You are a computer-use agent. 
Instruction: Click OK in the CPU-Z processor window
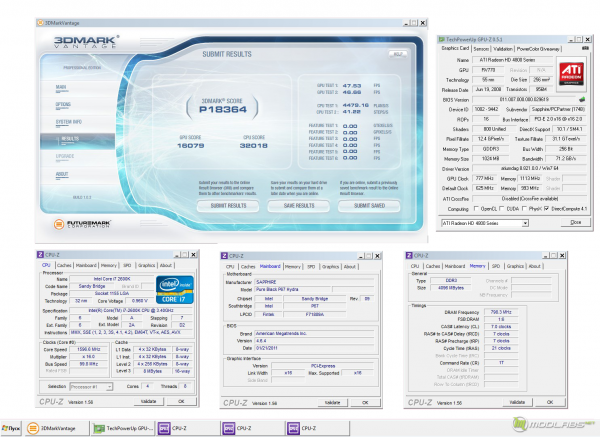tap(181, 401)
